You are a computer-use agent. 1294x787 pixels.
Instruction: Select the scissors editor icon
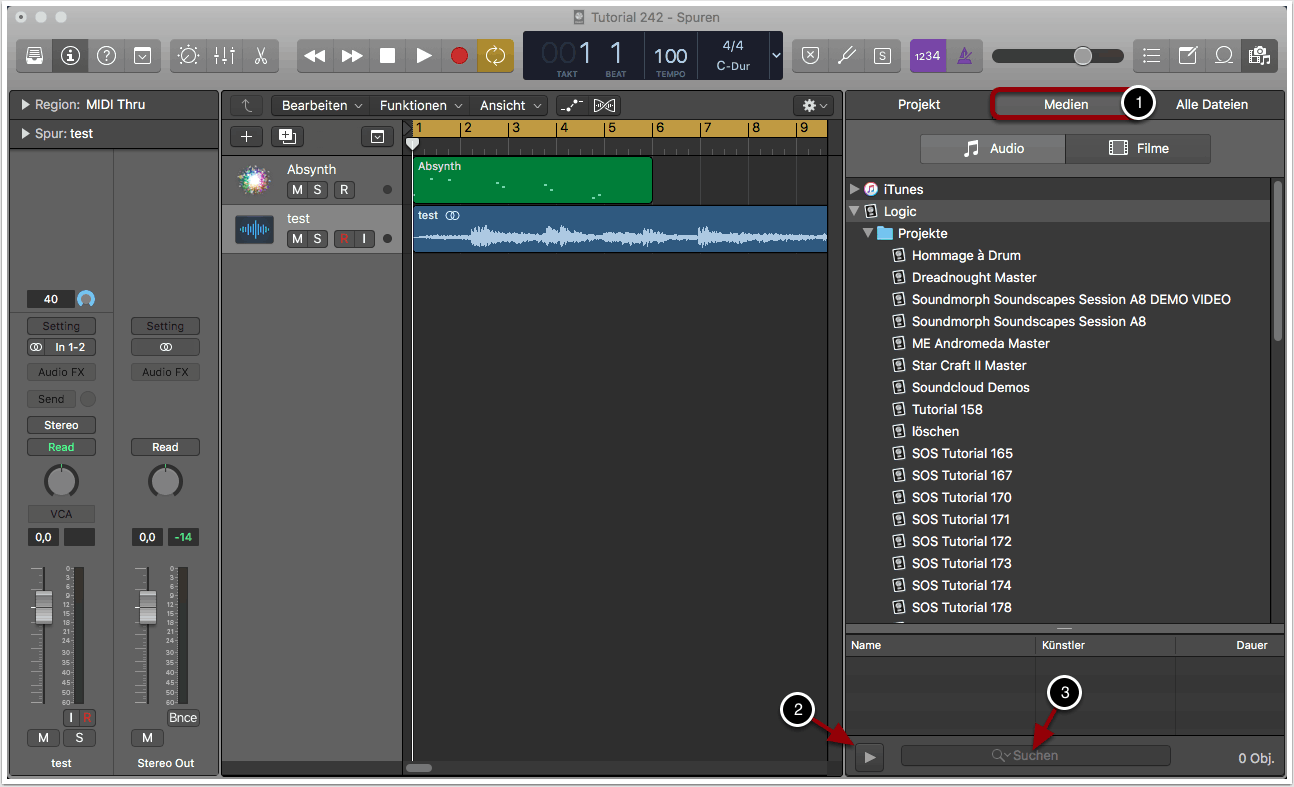tap(261, 56)
